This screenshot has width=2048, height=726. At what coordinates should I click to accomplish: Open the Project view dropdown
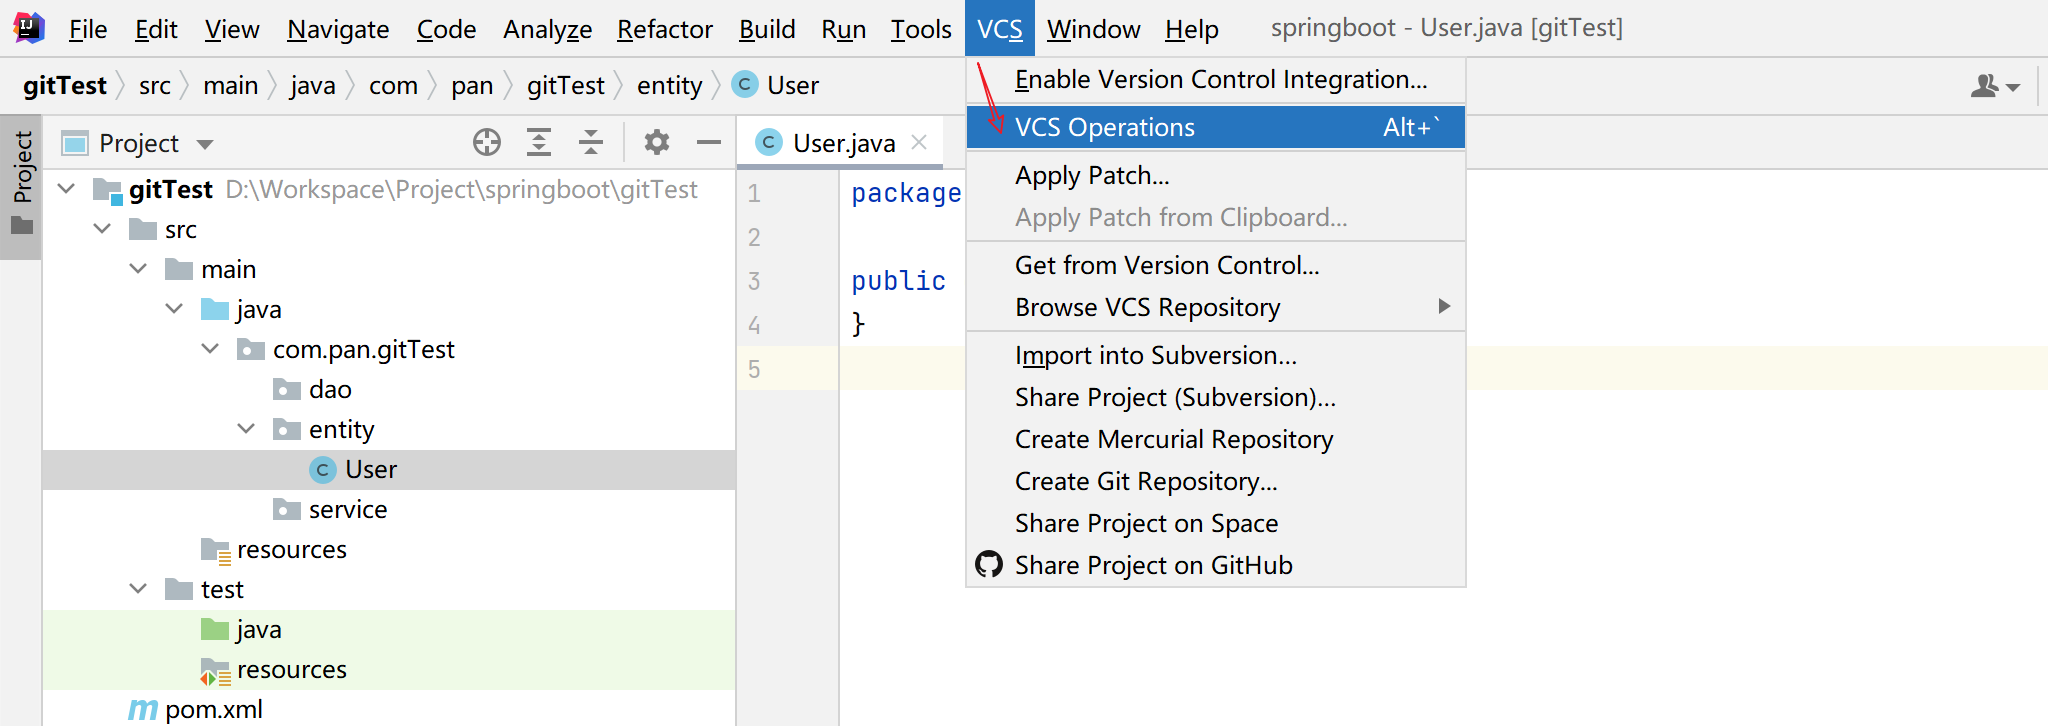click(x=205, y=144)
